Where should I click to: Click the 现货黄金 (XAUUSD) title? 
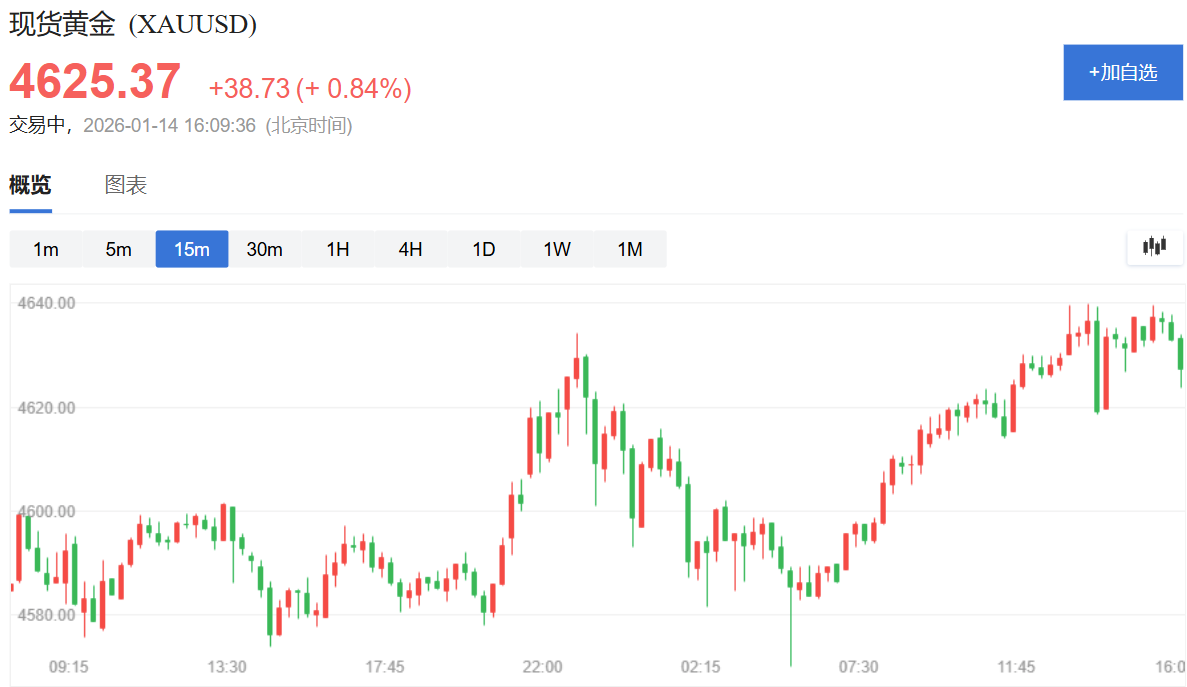tap(133, 24)
